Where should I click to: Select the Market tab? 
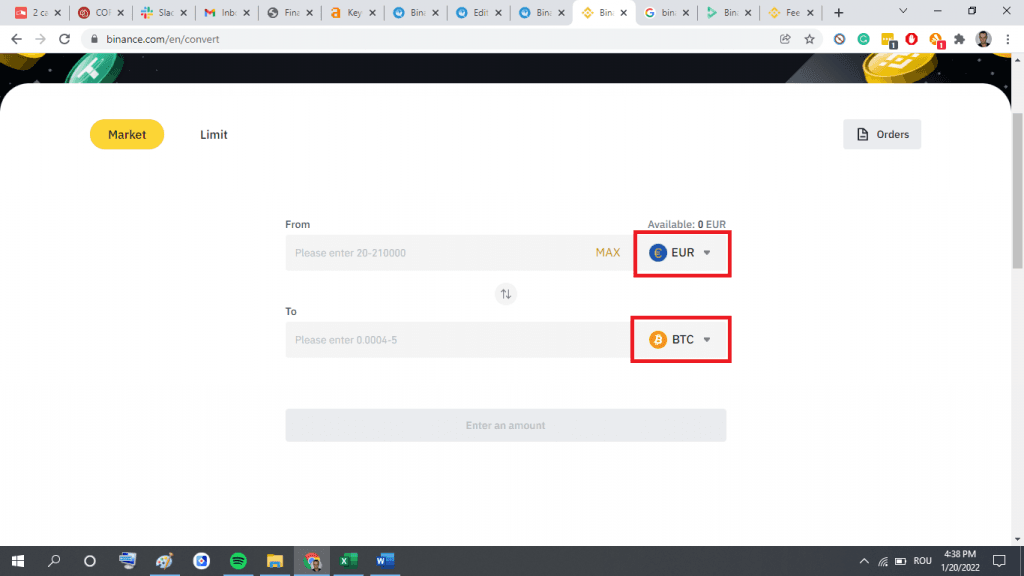pos(127,134)
